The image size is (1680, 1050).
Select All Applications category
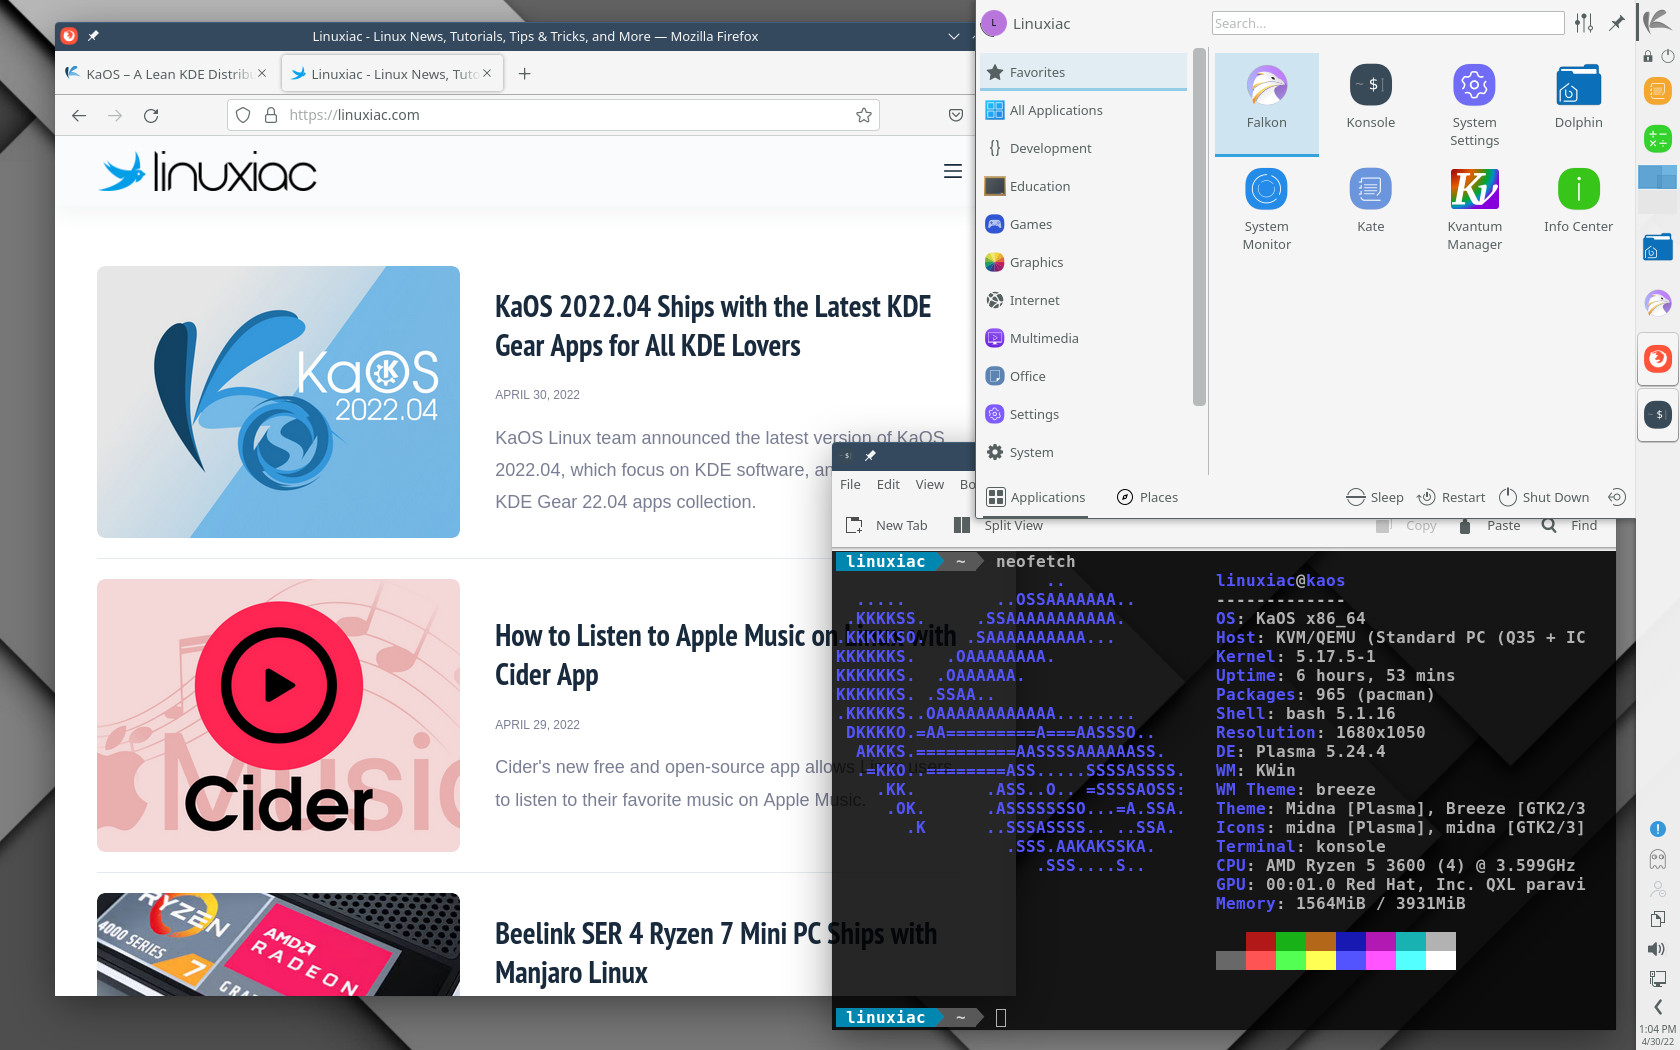[1083, 110]
